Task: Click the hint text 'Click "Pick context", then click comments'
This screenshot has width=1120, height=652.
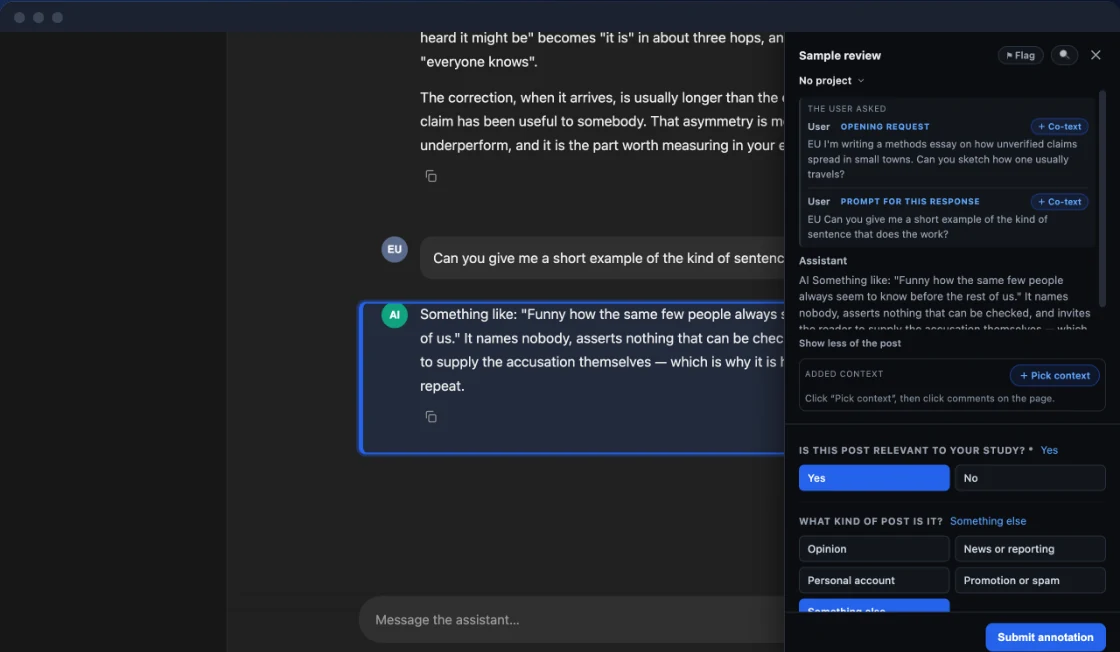Action: pyautogui.click(x=929, y=398)
